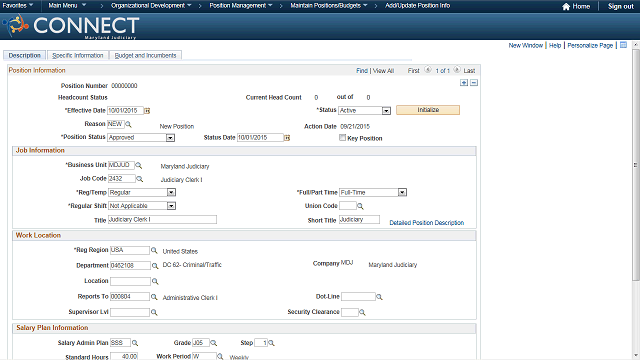Look up Union Code values

360,206
